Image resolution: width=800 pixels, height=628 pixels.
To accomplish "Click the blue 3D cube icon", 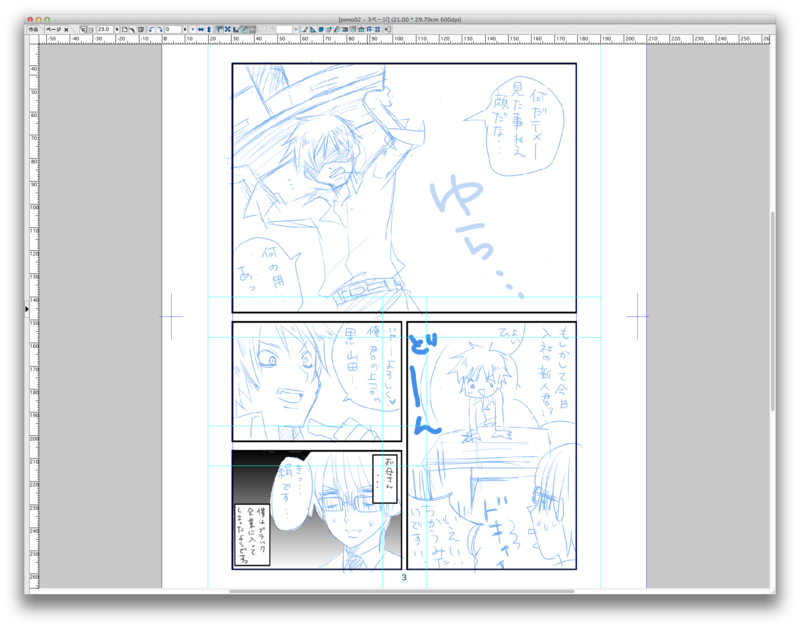I will (321, 30).
